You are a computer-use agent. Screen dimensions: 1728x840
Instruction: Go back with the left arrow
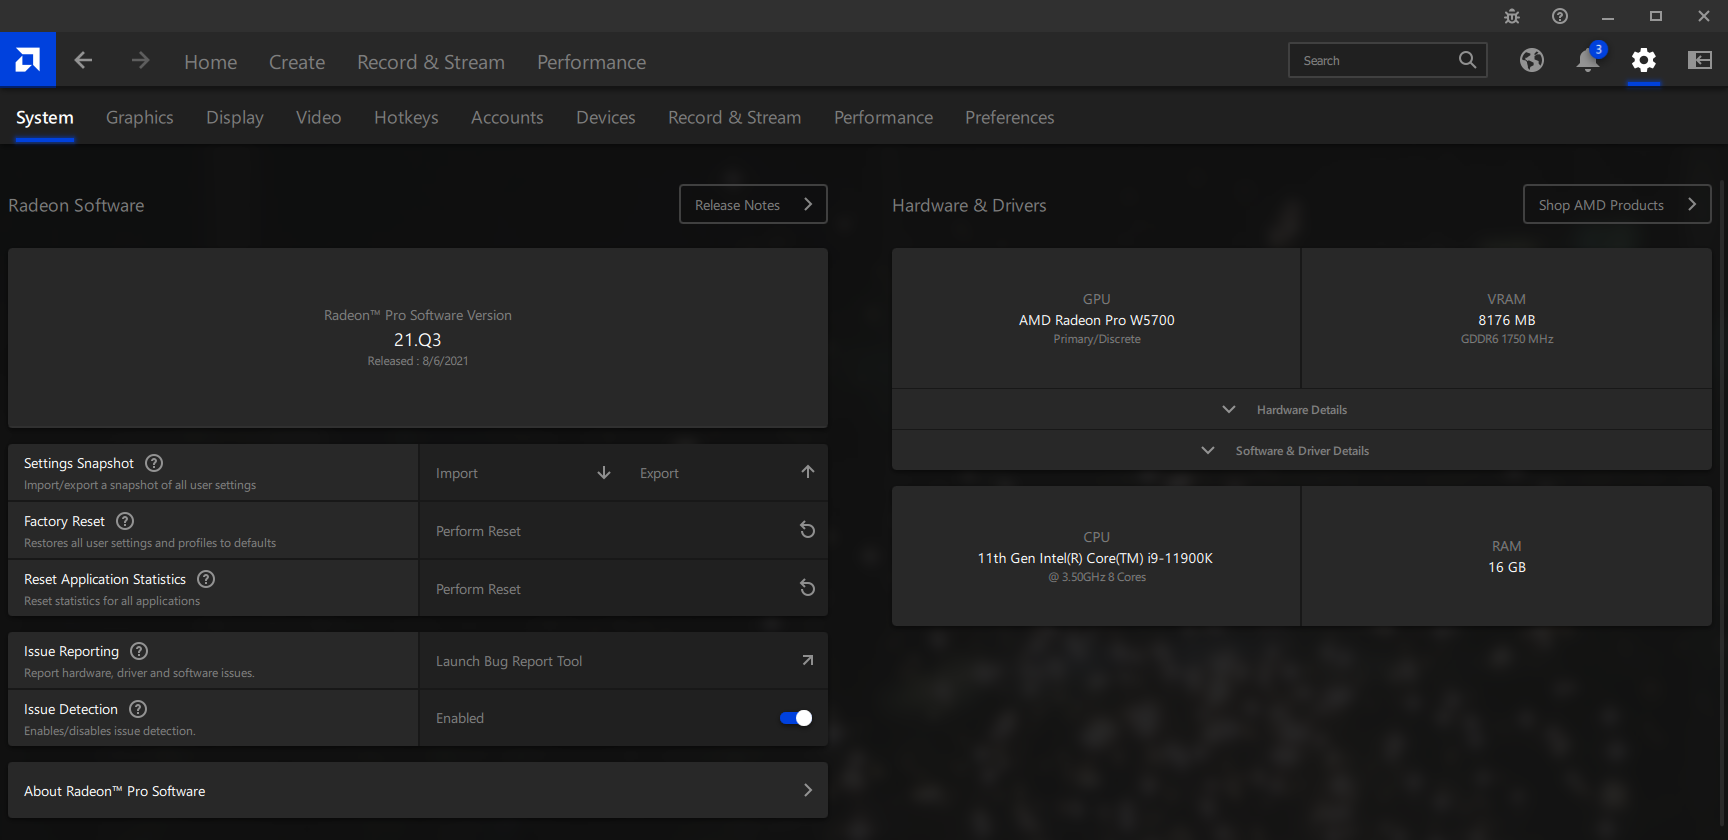point(84,61)
